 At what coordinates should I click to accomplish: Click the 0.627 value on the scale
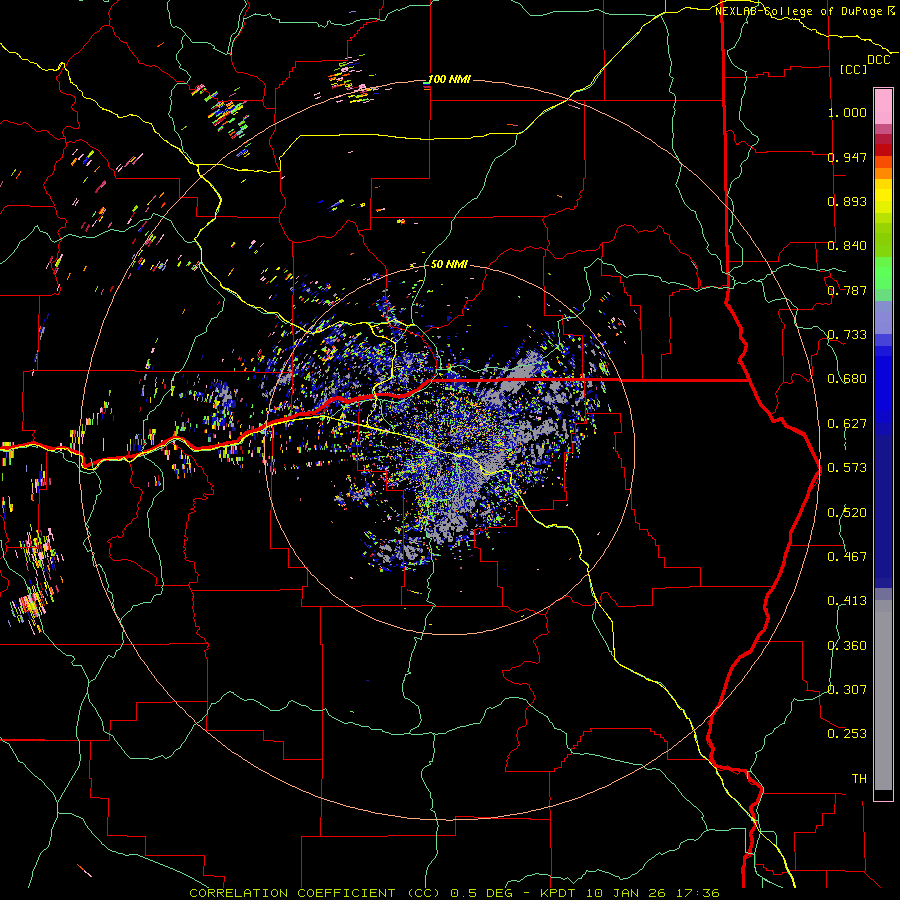click(x=847, y=424)
